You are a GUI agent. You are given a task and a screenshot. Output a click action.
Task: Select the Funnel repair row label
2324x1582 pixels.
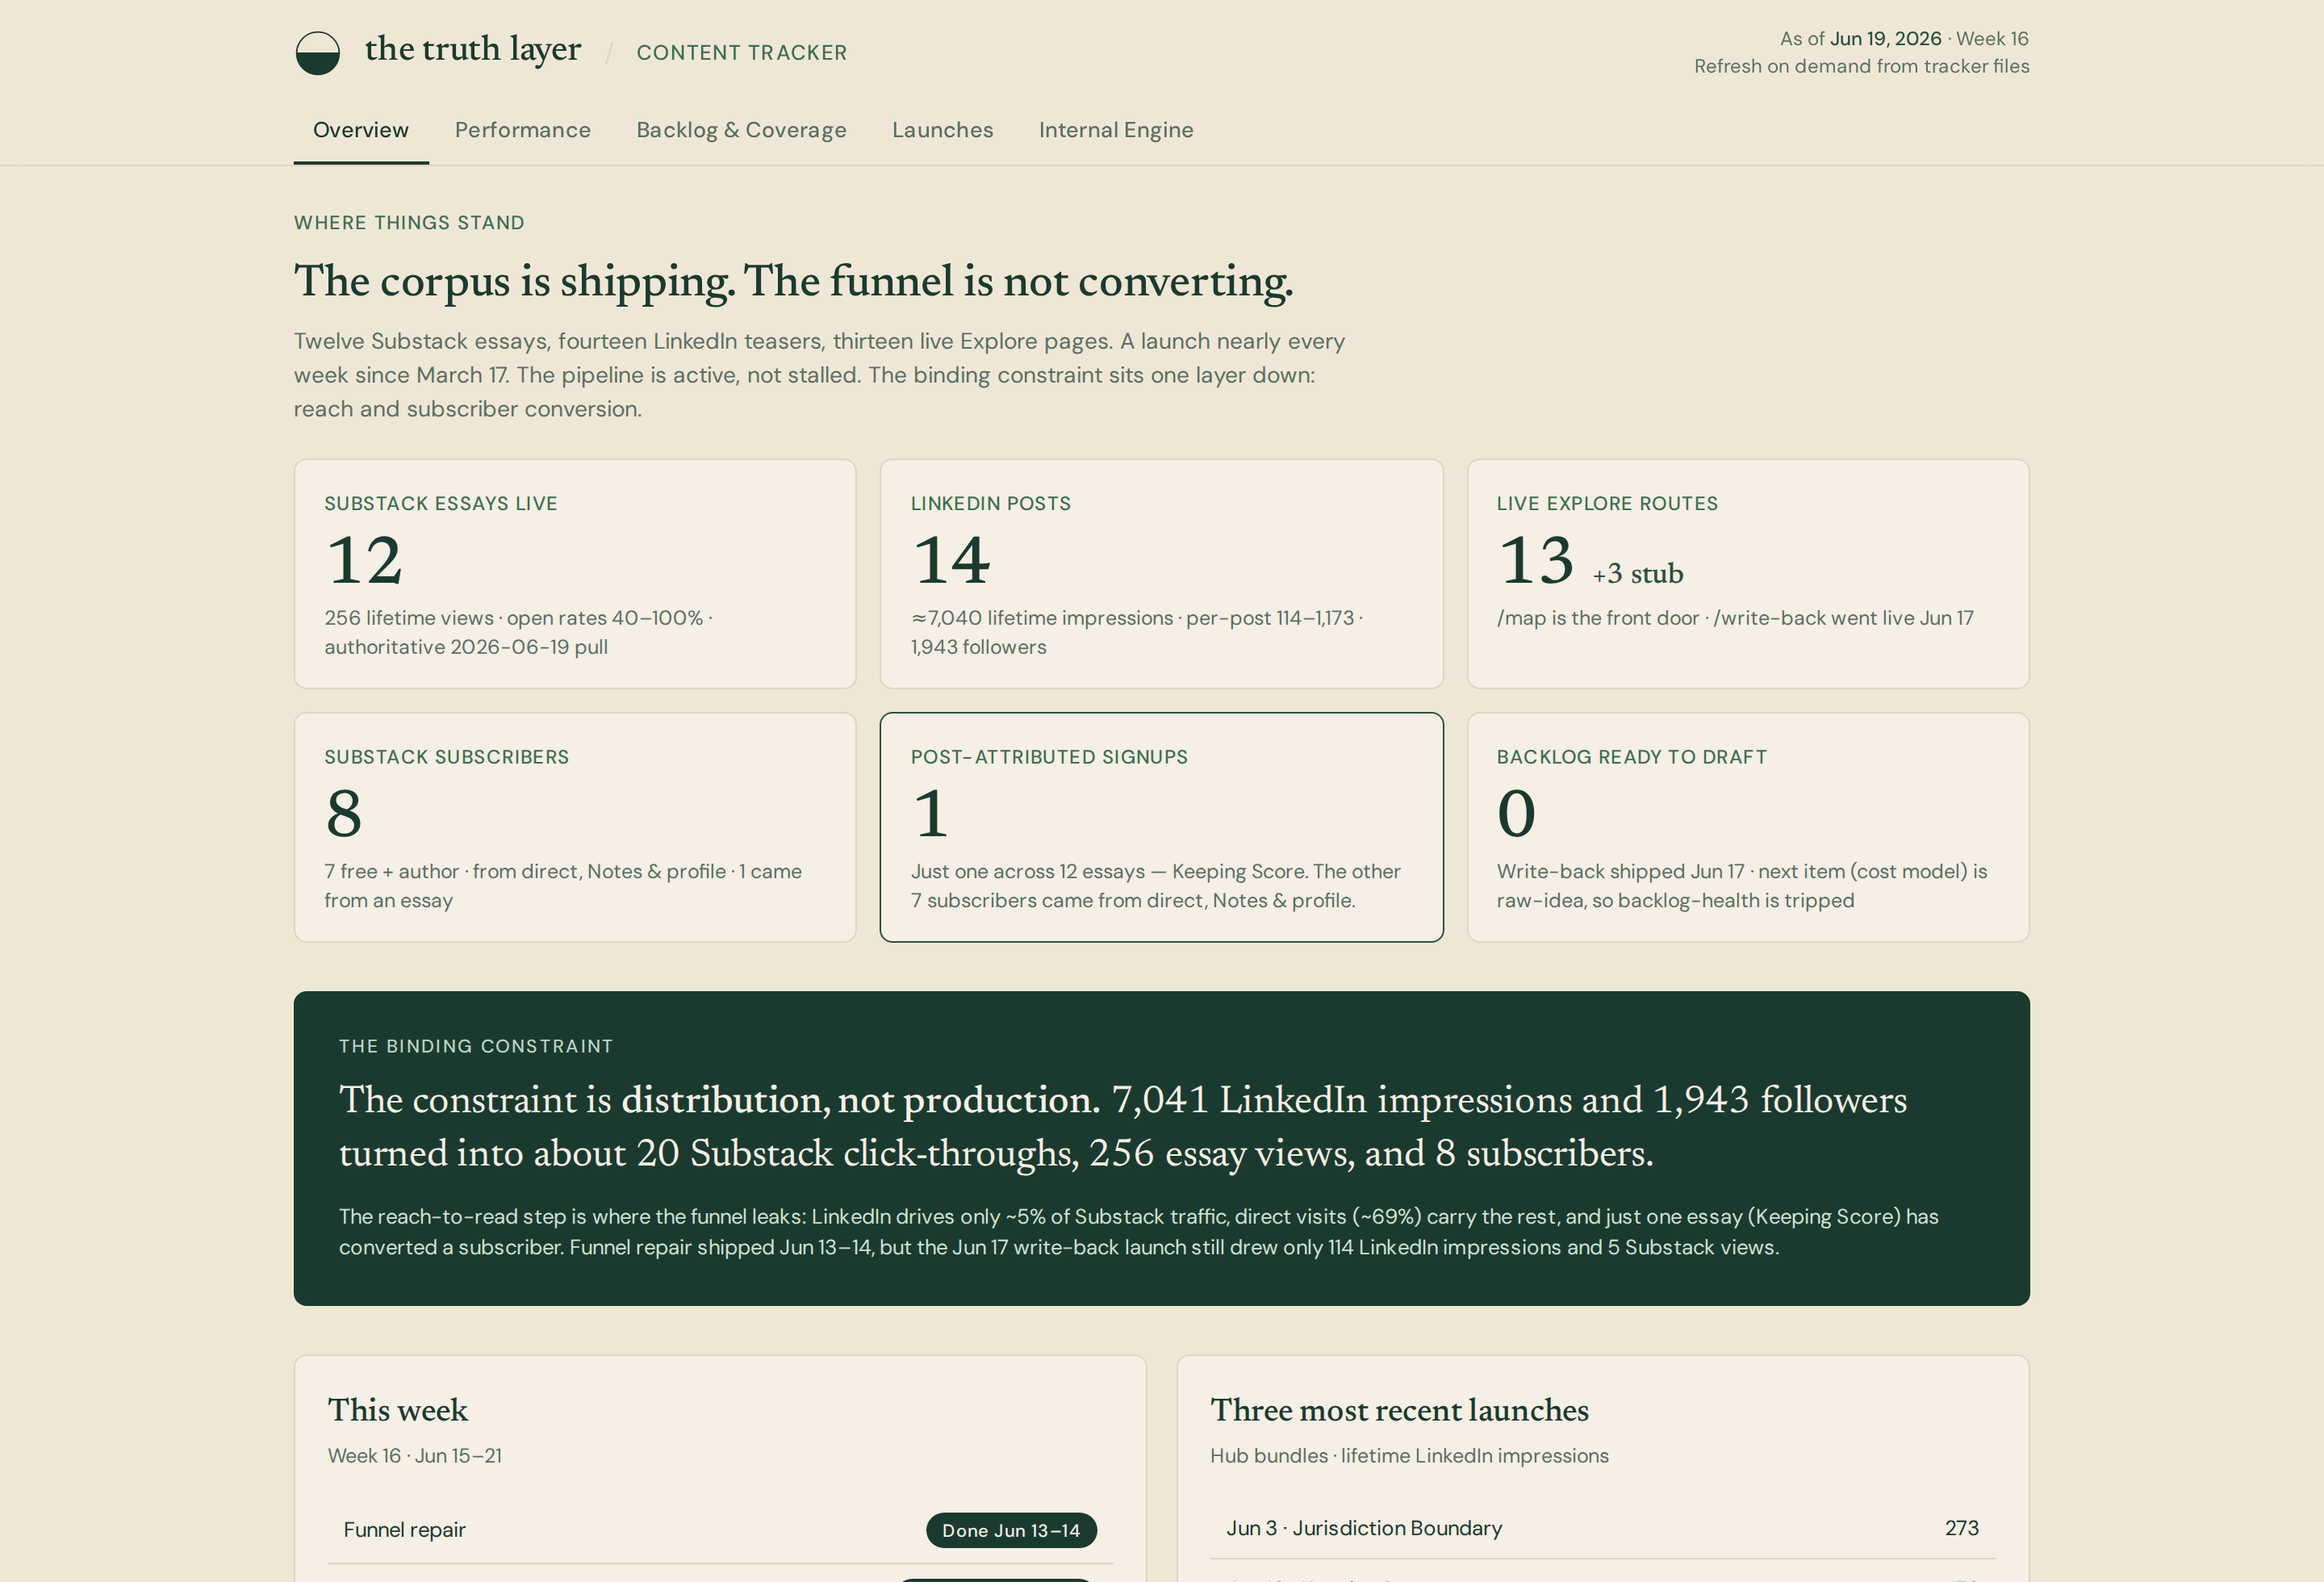coord(405,1530)
